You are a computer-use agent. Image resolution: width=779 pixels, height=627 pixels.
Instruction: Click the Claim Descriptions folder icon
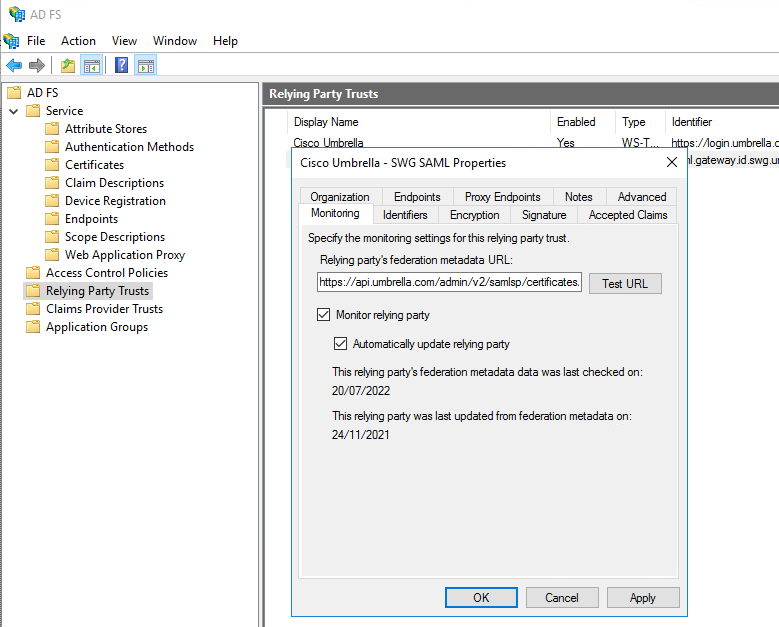coord(52,182)
